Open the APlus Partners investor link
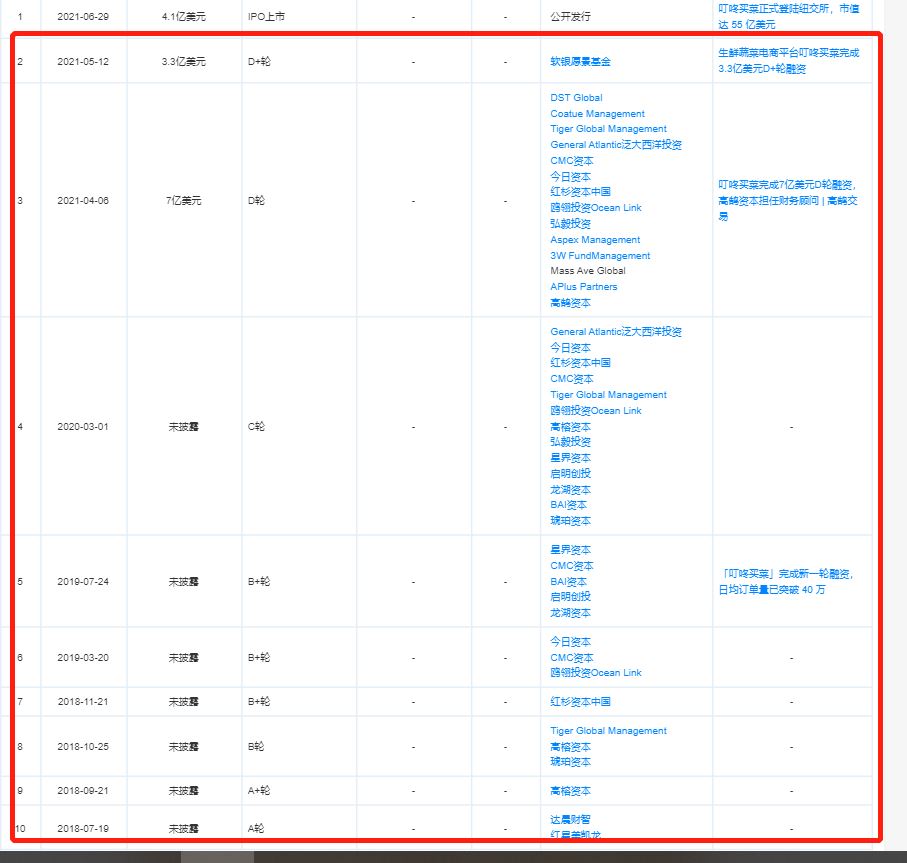Screen dimensions: 907x863 (584, 287)
